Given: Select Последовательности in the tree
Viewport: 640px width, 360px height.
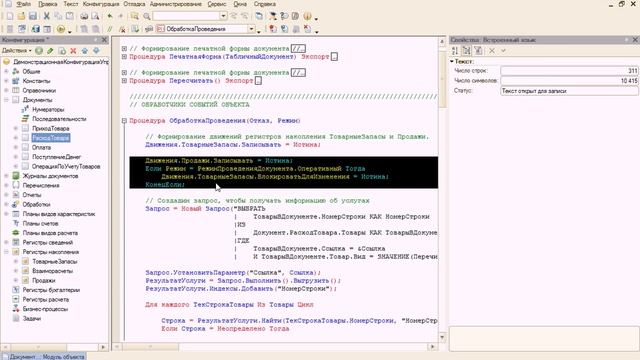Looking at the screenshot, I should 59,119.
